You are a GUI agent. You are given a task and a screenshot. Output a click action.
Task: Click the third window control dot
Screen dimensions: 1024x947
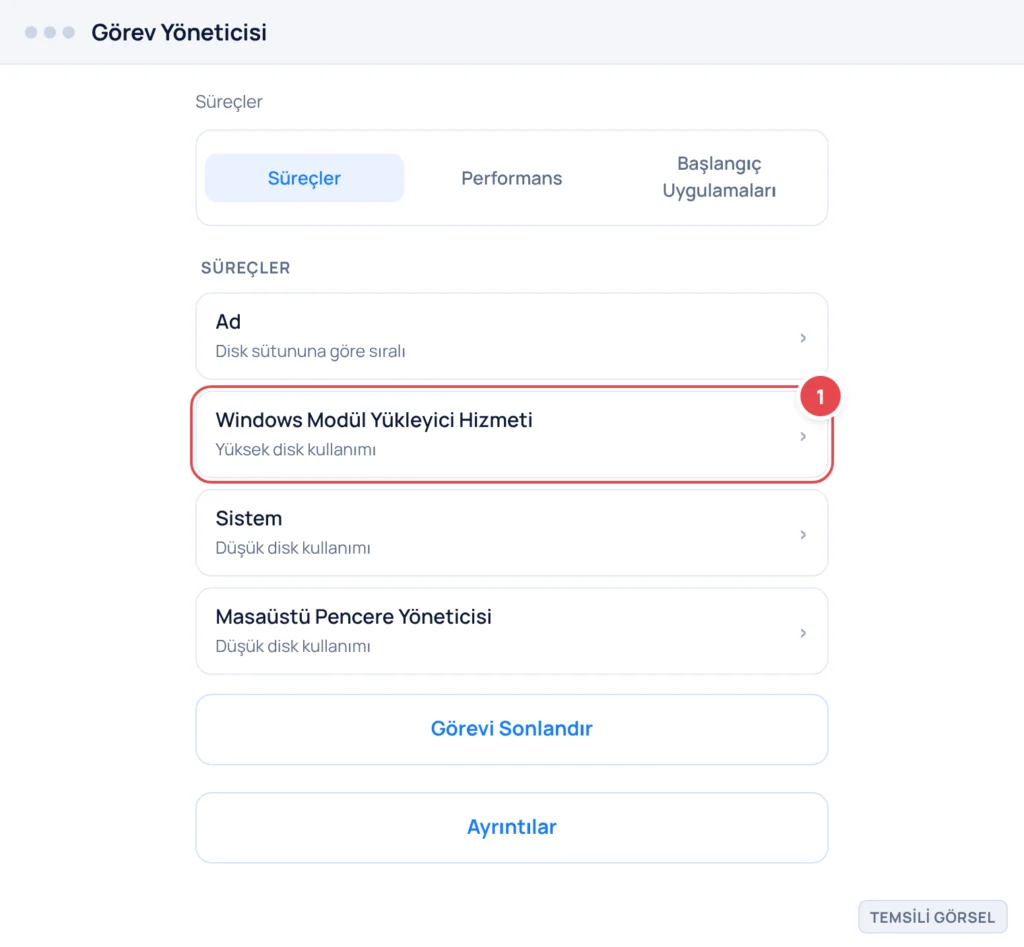click(69, 32)
